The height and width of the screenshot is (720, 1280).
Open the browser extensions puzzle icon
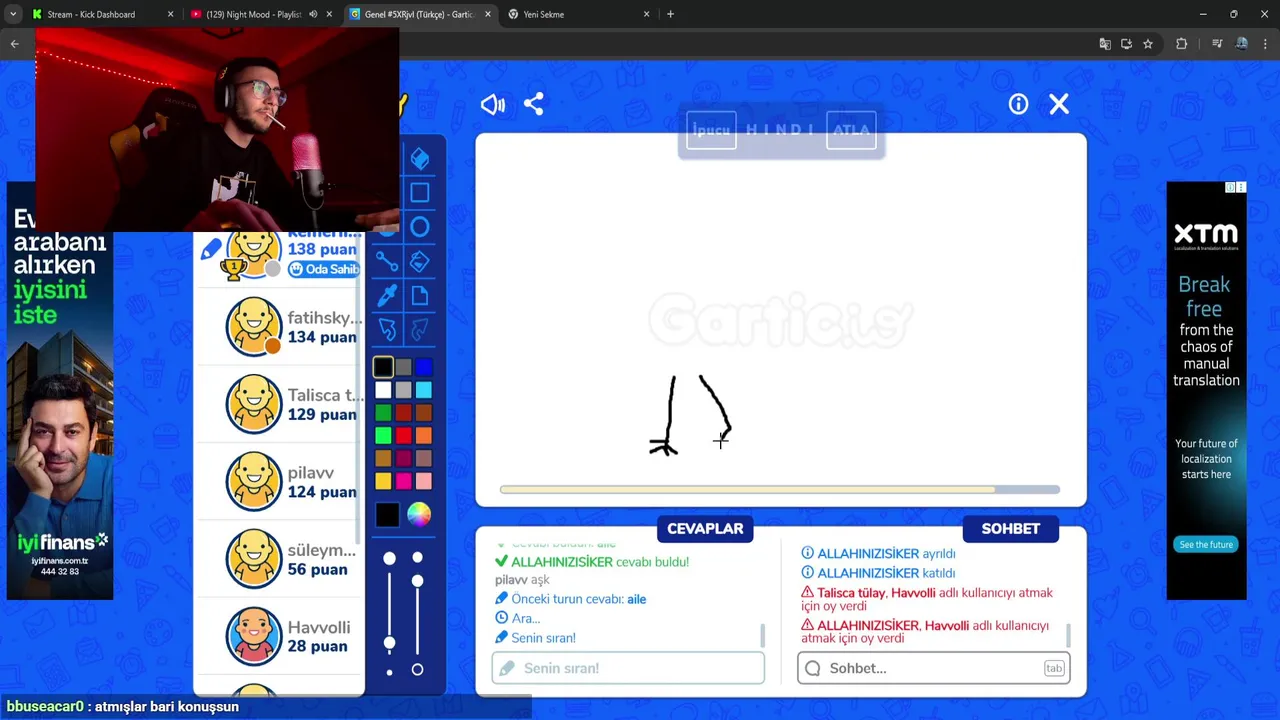[1181, 44]
